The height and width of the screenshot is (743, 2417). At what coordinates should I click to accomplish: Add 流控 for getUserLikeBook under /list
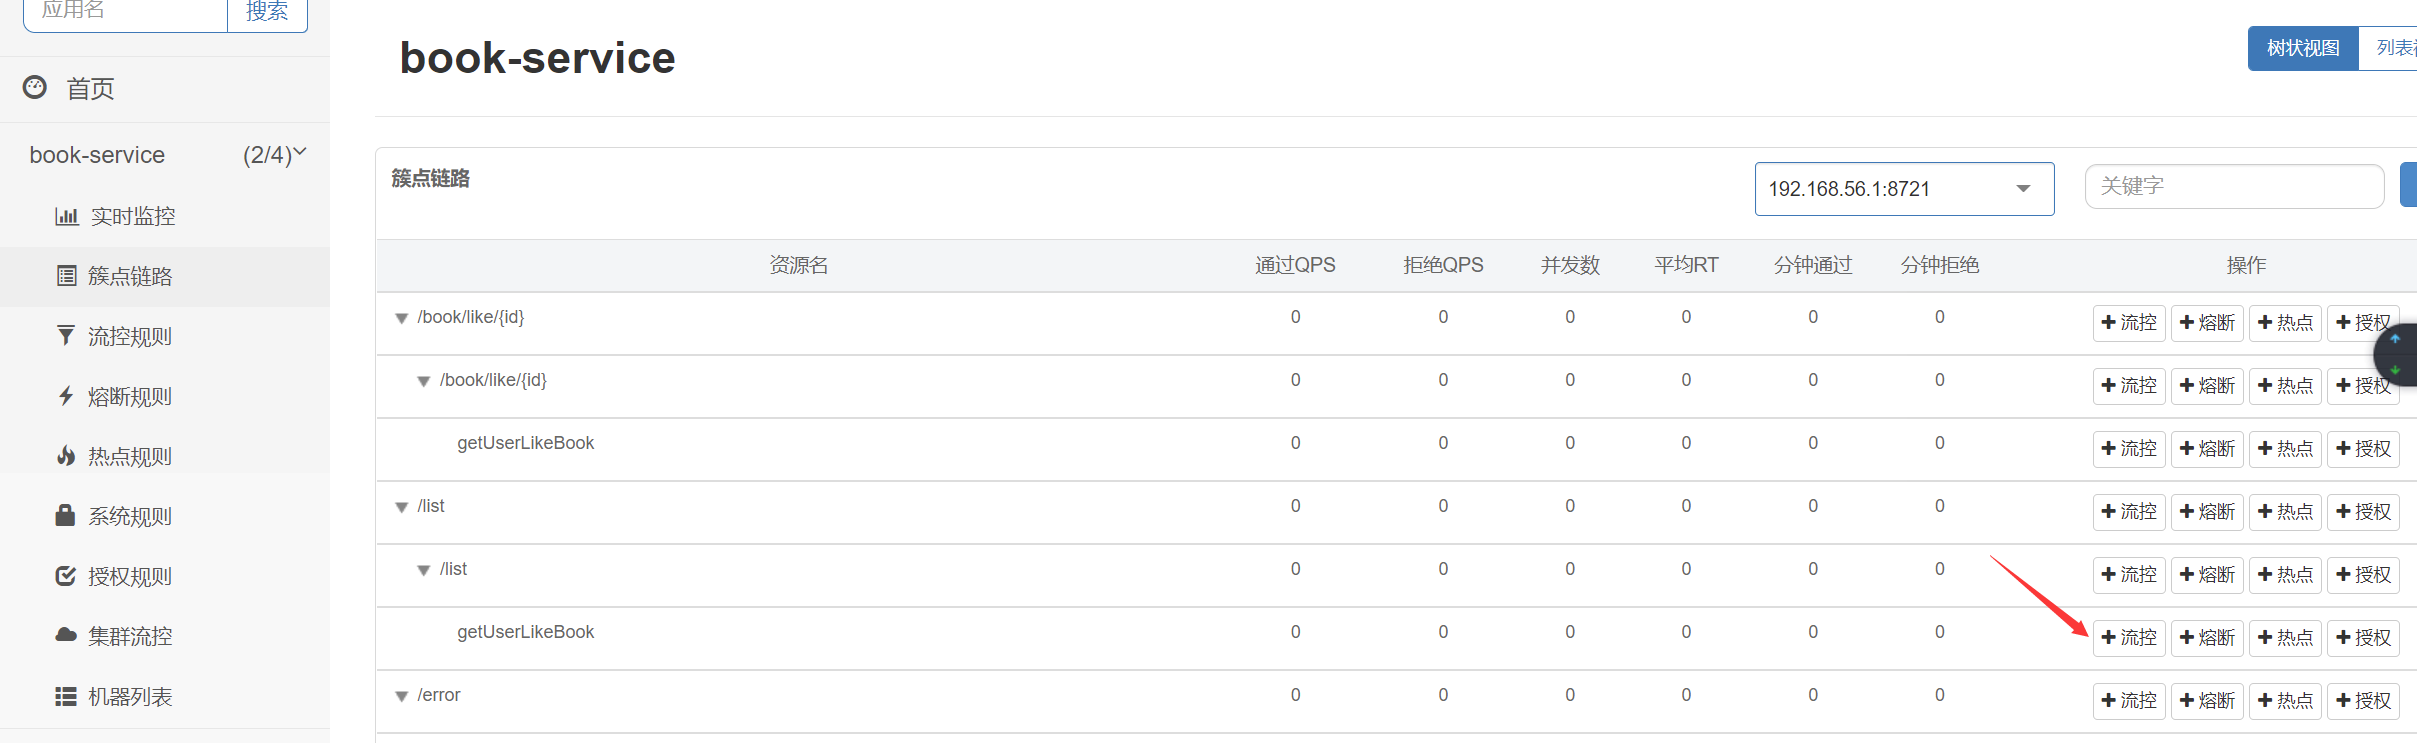tap(2129, 638)
